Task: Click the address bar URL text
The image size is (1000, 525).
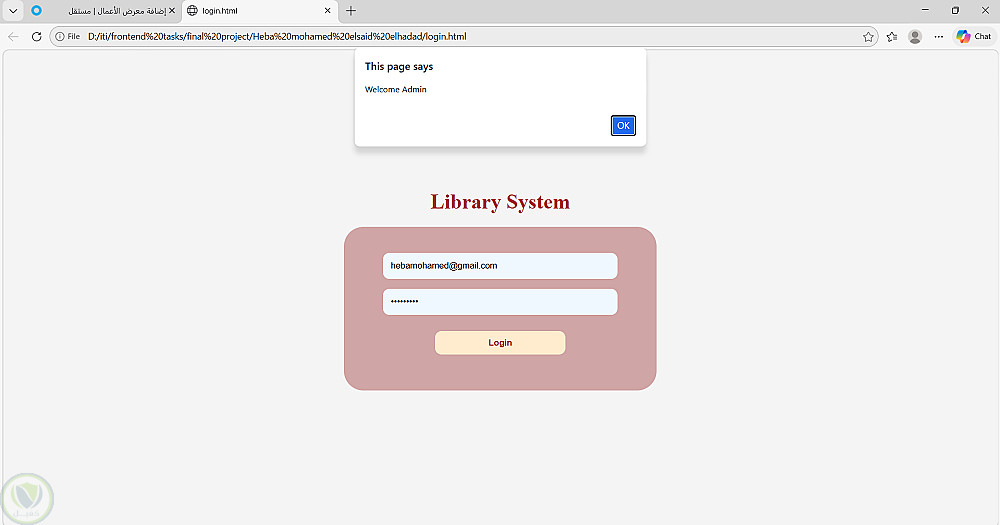Action: click(x=277, y=36)
